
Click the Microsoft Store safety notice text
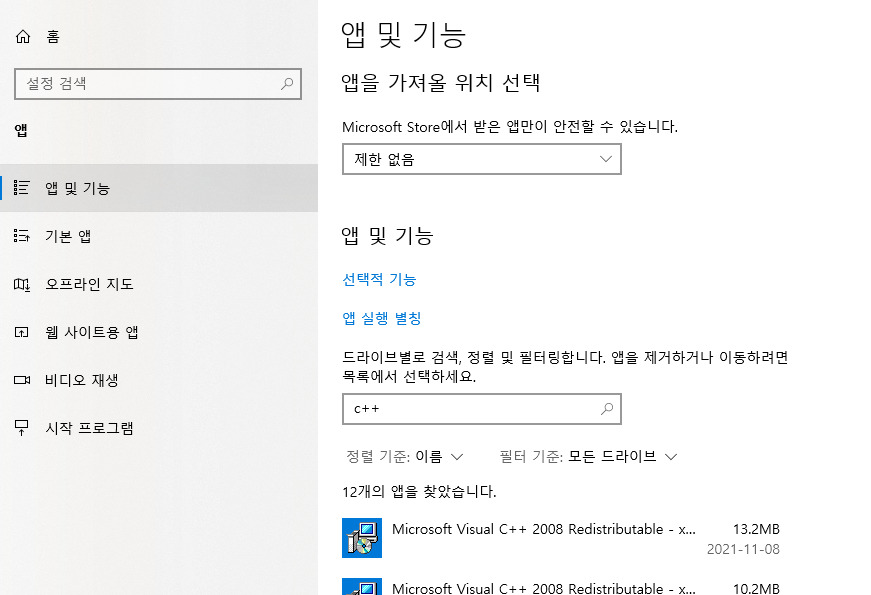point(510,127)
